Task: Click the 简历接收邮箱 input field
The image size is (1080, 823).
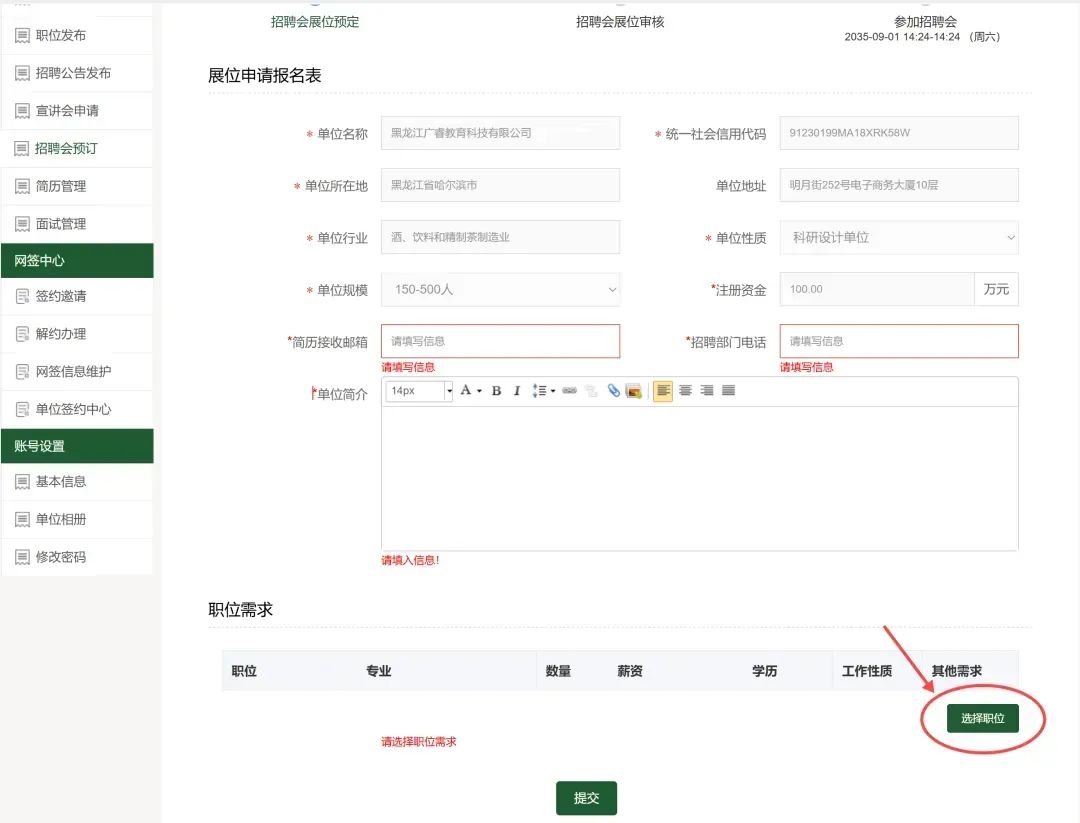Action: (x=500, y=341)
